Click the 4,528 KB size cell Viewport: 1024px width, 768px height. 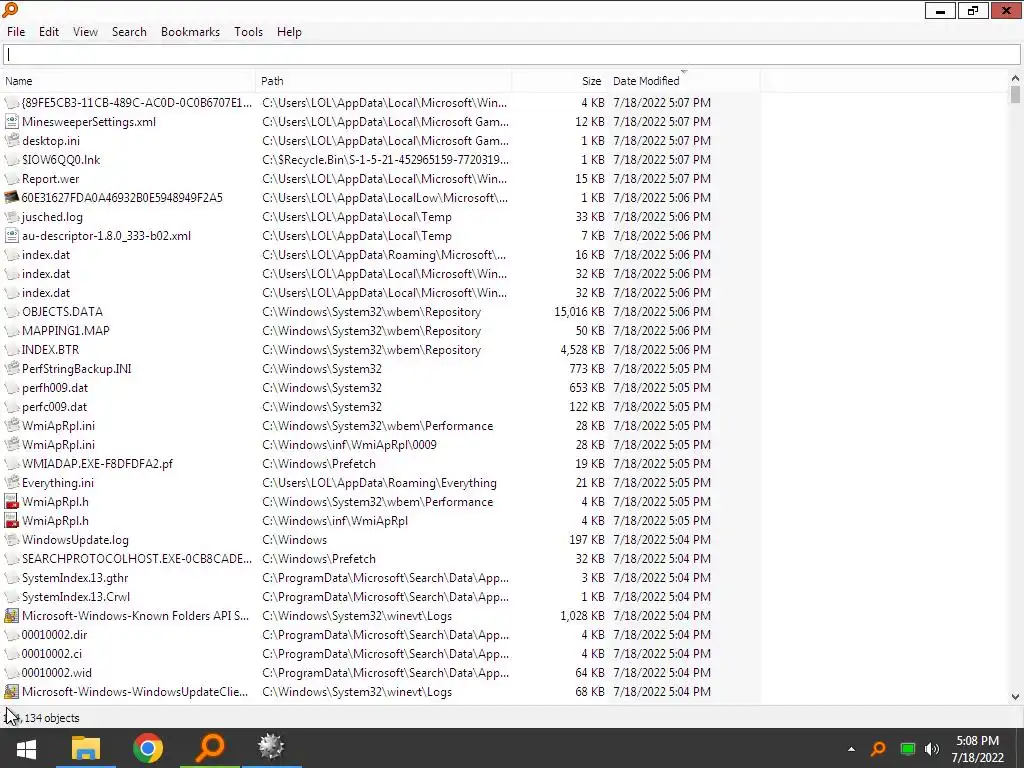pos(582,350)
